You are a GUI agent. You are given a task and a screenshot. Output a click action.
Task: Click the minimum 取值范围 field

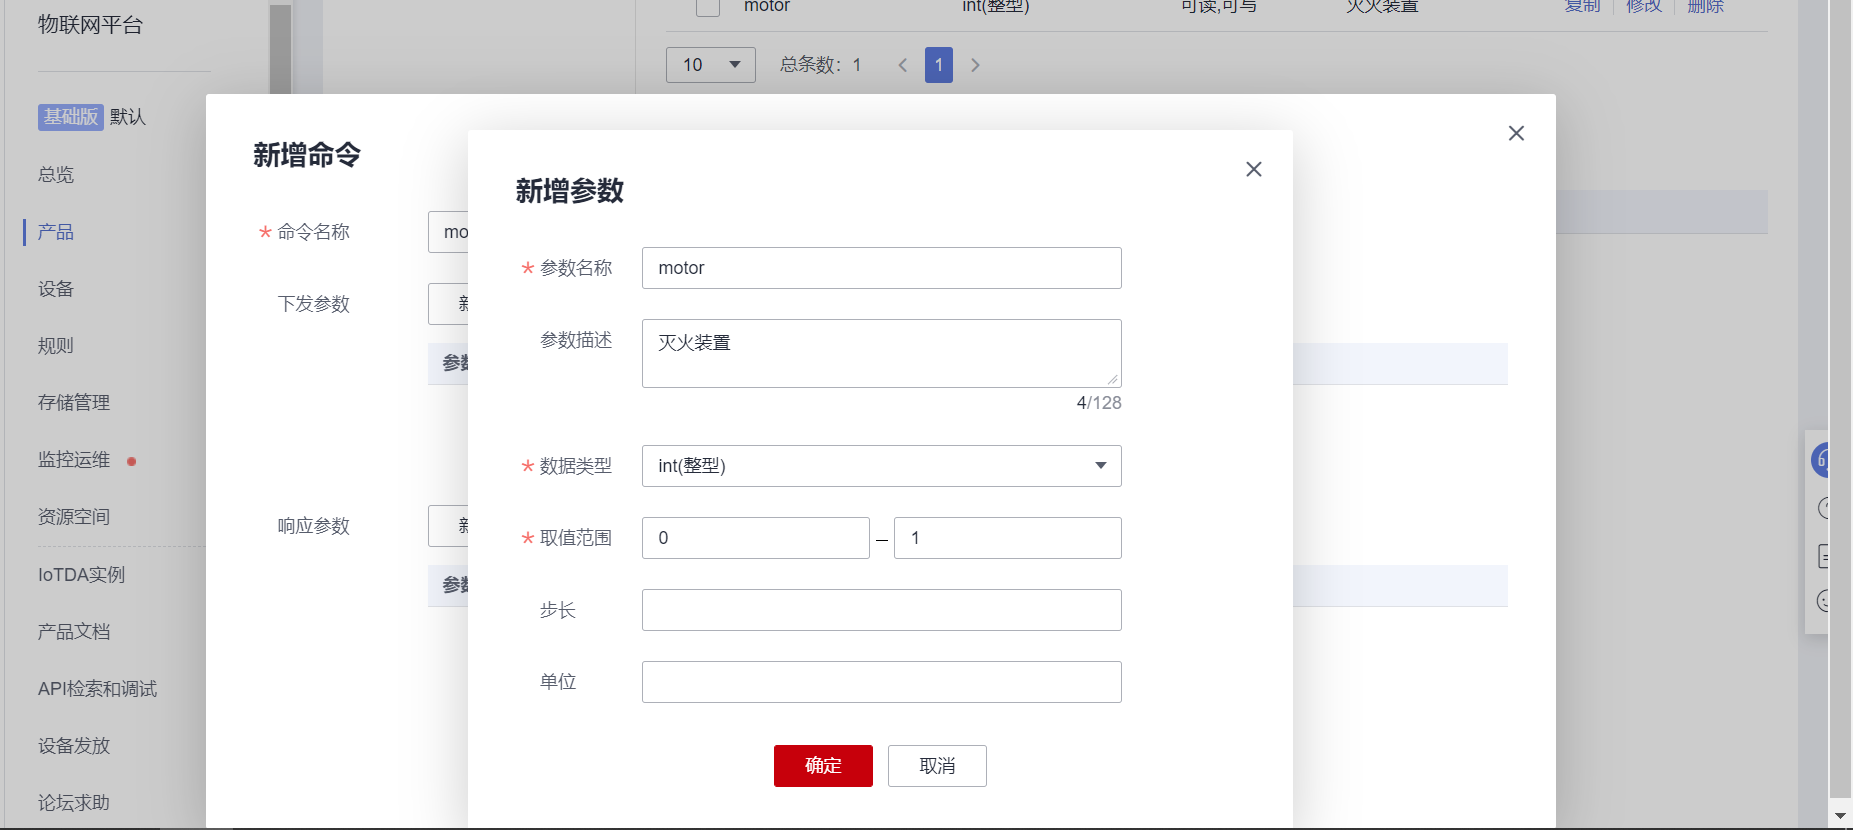pos(755,538)
